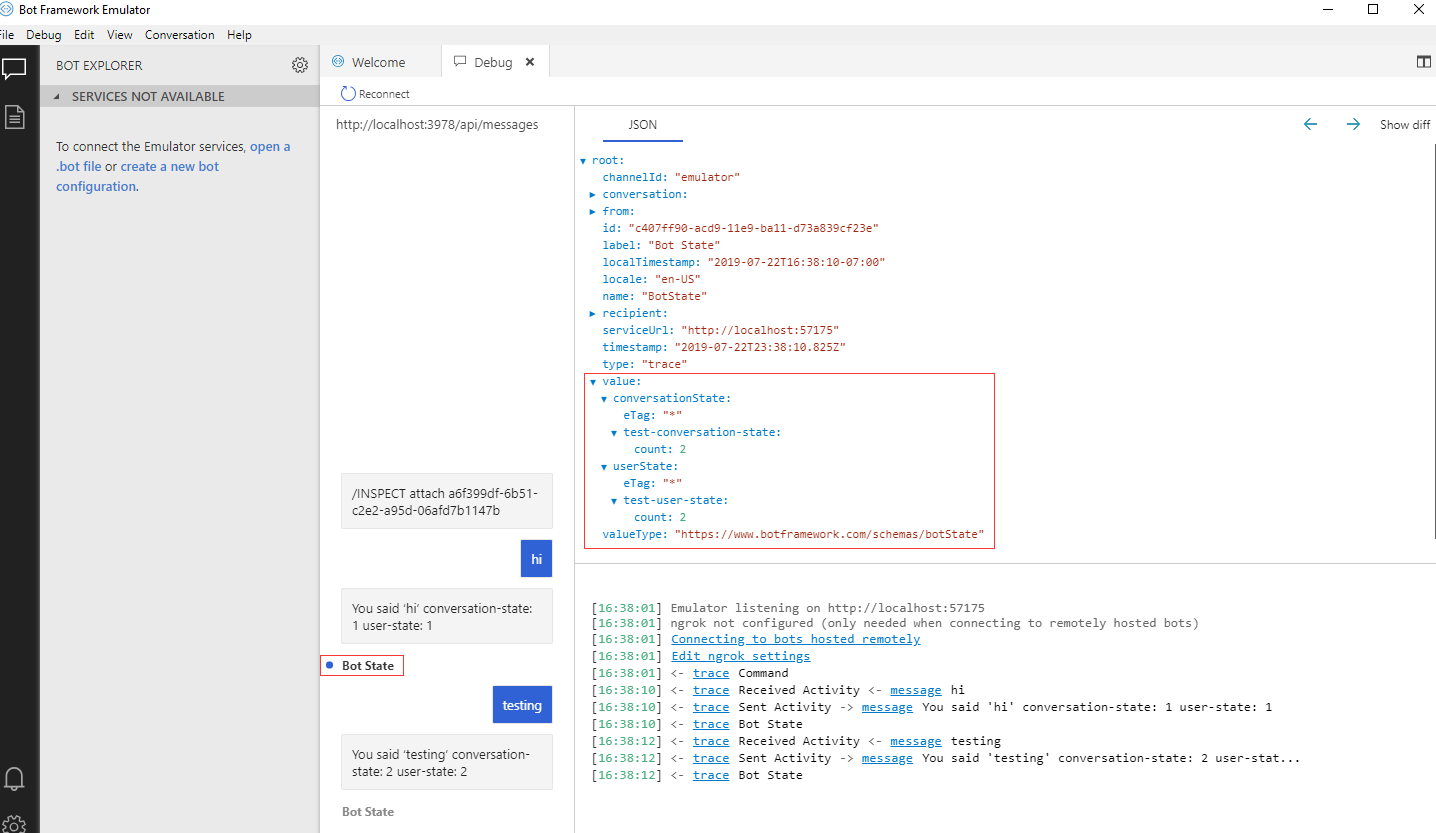1436x833 pixels.
Task: Toggle Show diff
Action: click(x=1405, y=125)
